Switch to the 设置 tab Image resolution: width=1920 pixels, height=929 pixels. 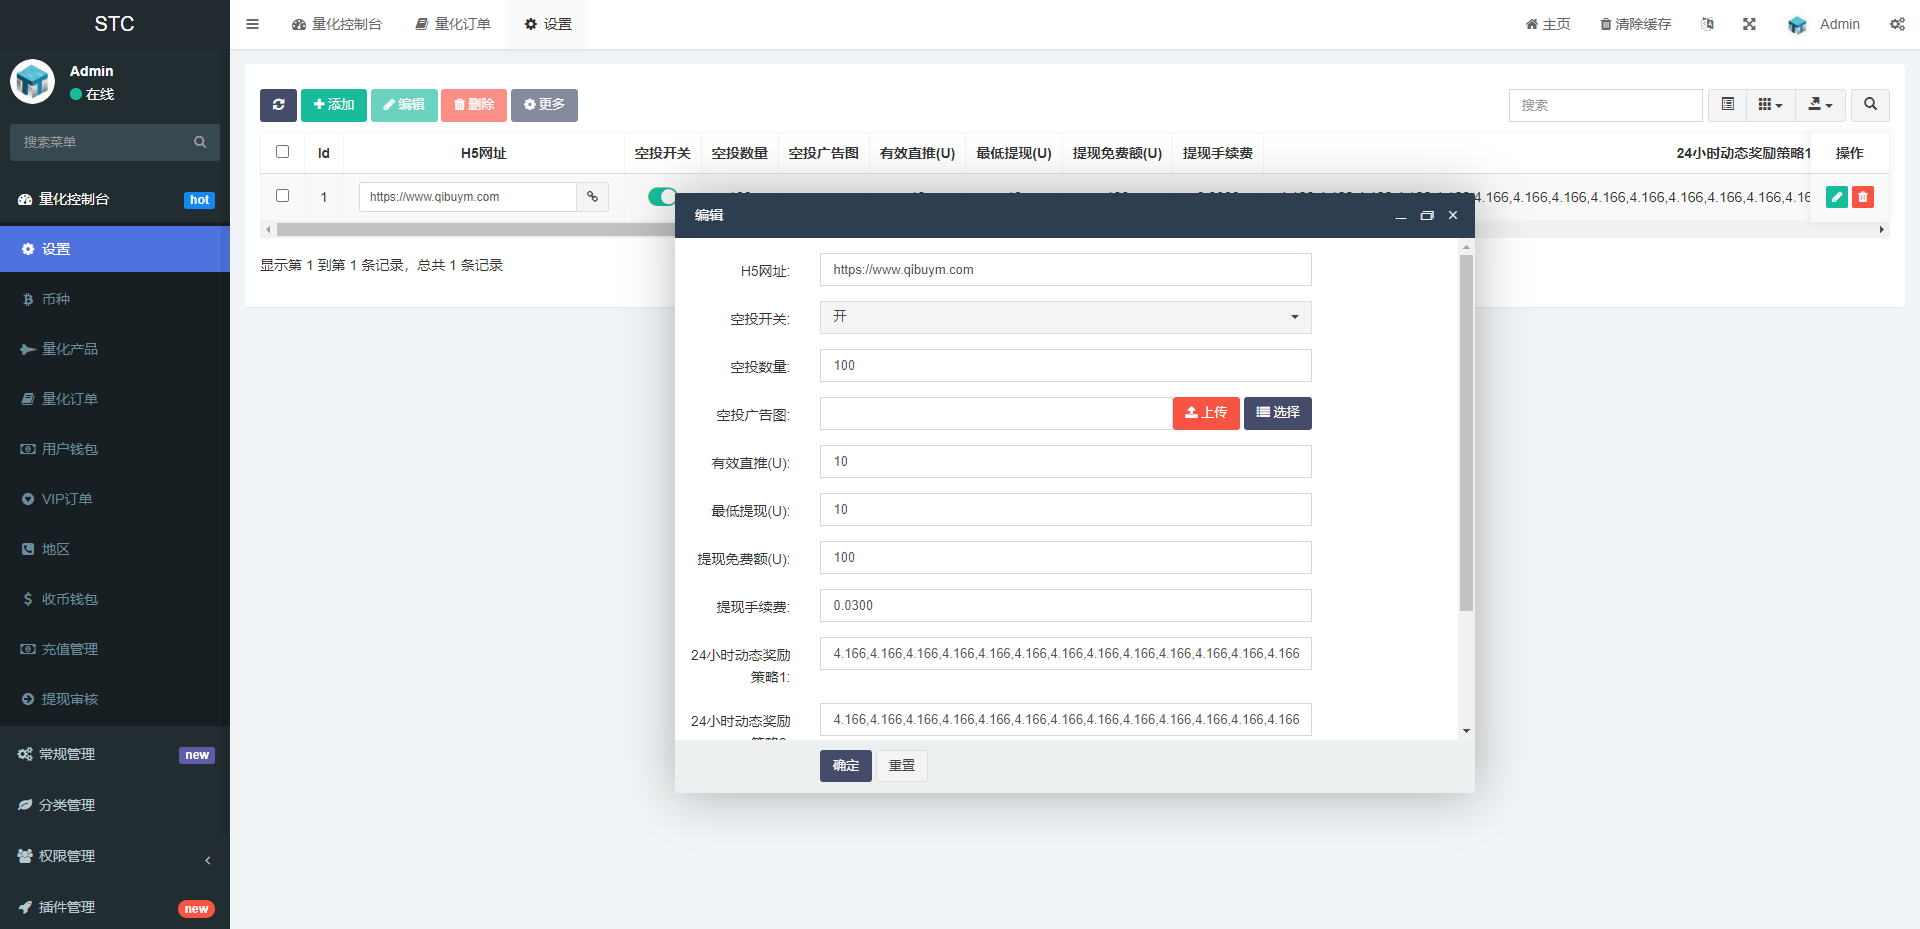(548, 24)
